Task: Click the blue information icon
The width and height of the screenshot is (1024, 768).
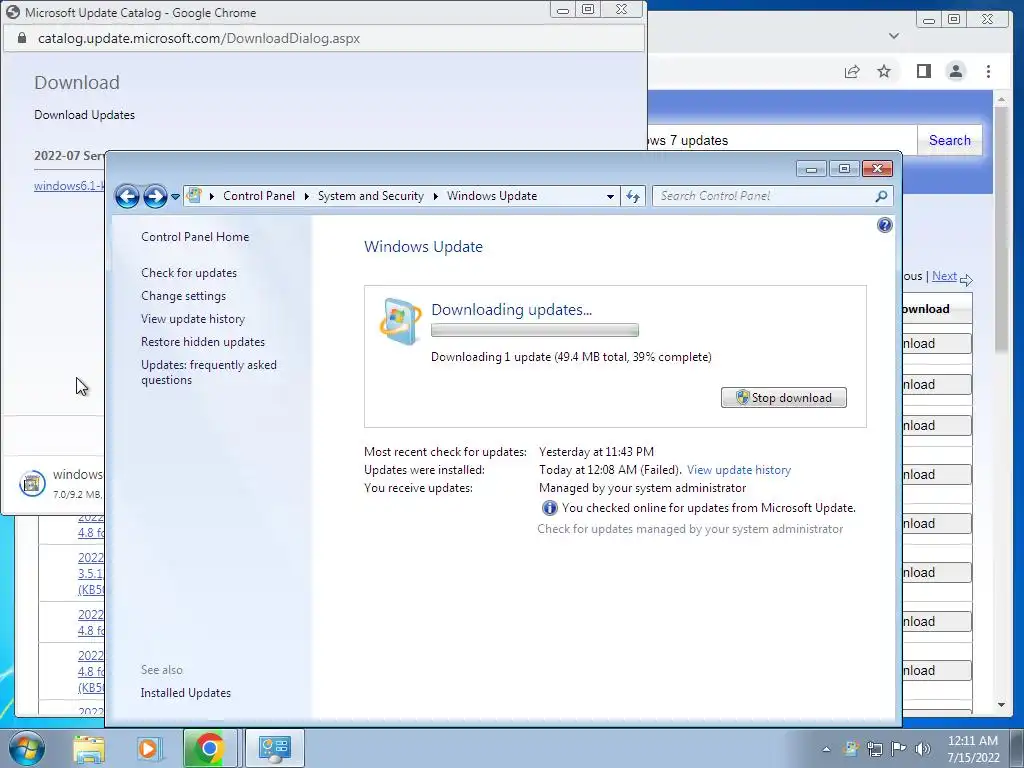Action: (549, 508)
